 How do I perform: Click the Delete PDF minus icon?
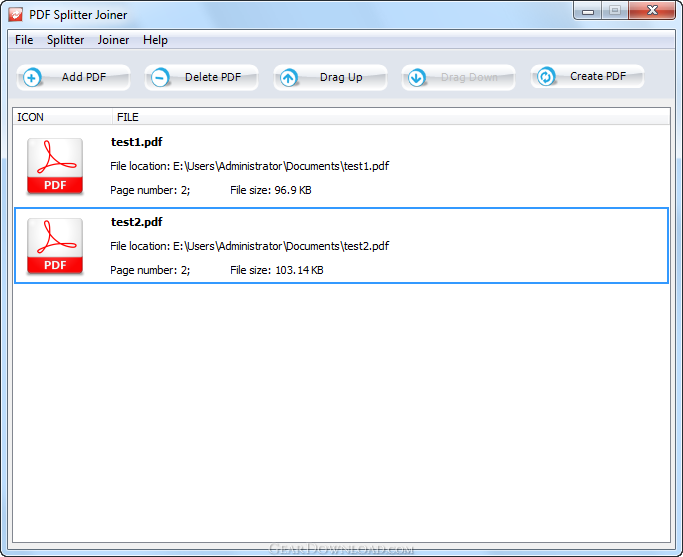[x=160, y=78]
